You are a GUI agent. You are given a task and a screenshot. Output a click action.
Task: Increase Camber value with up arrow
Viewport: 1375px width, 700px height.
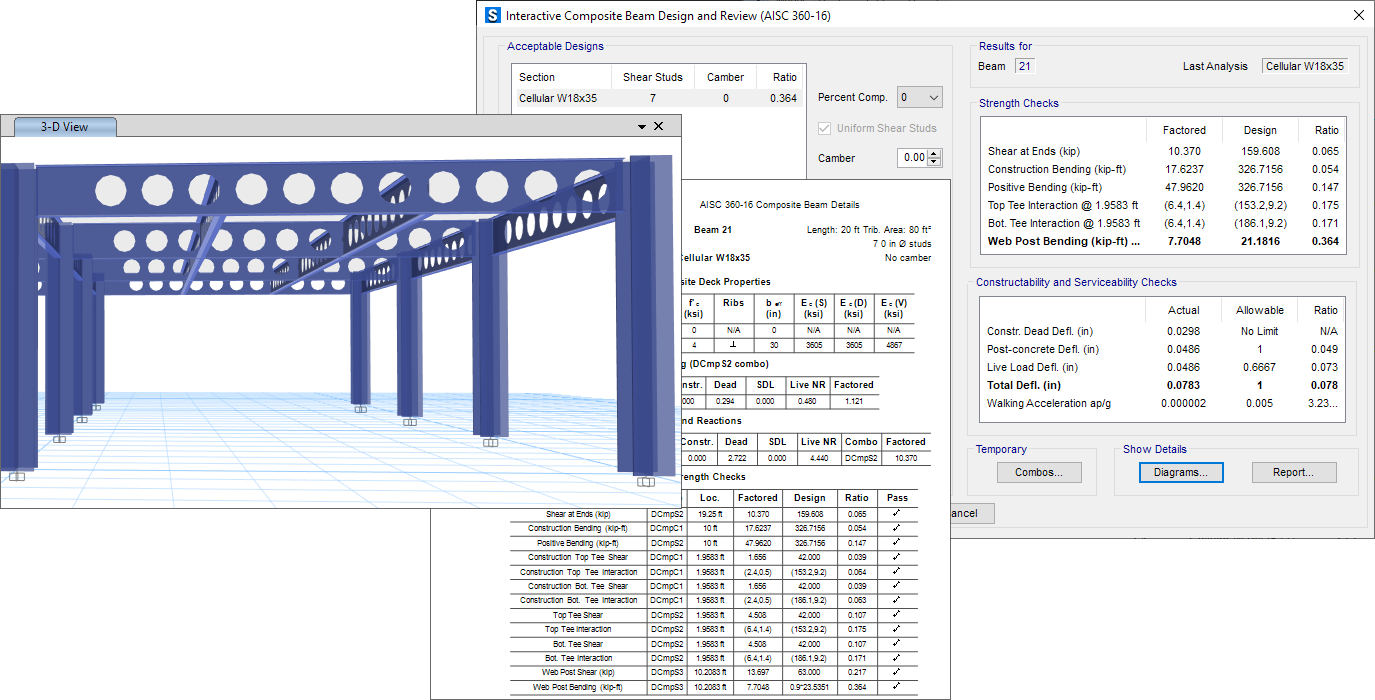935,153
